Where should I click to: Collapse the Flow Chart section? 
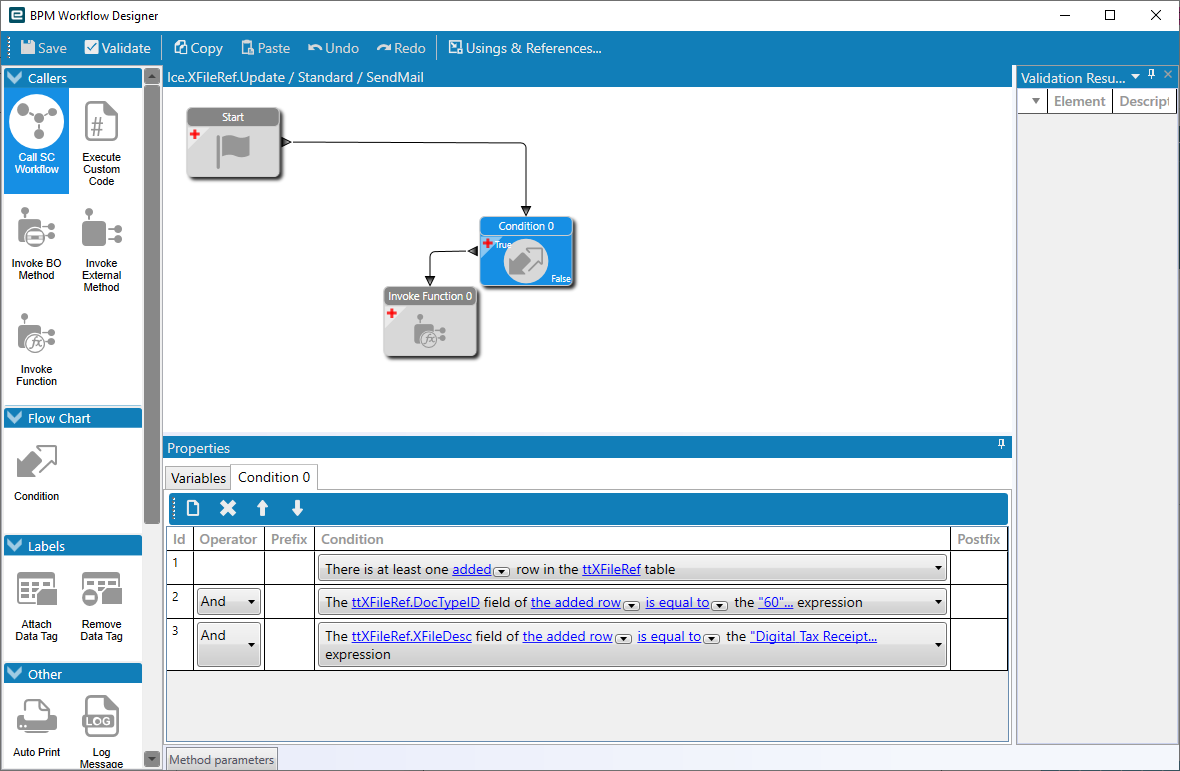point(14,417)
